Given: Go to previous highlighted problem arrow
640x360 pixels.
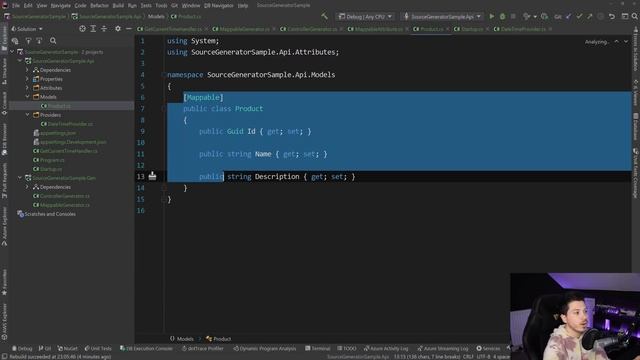Looking at the screenshot, I should tap(616, 42).
